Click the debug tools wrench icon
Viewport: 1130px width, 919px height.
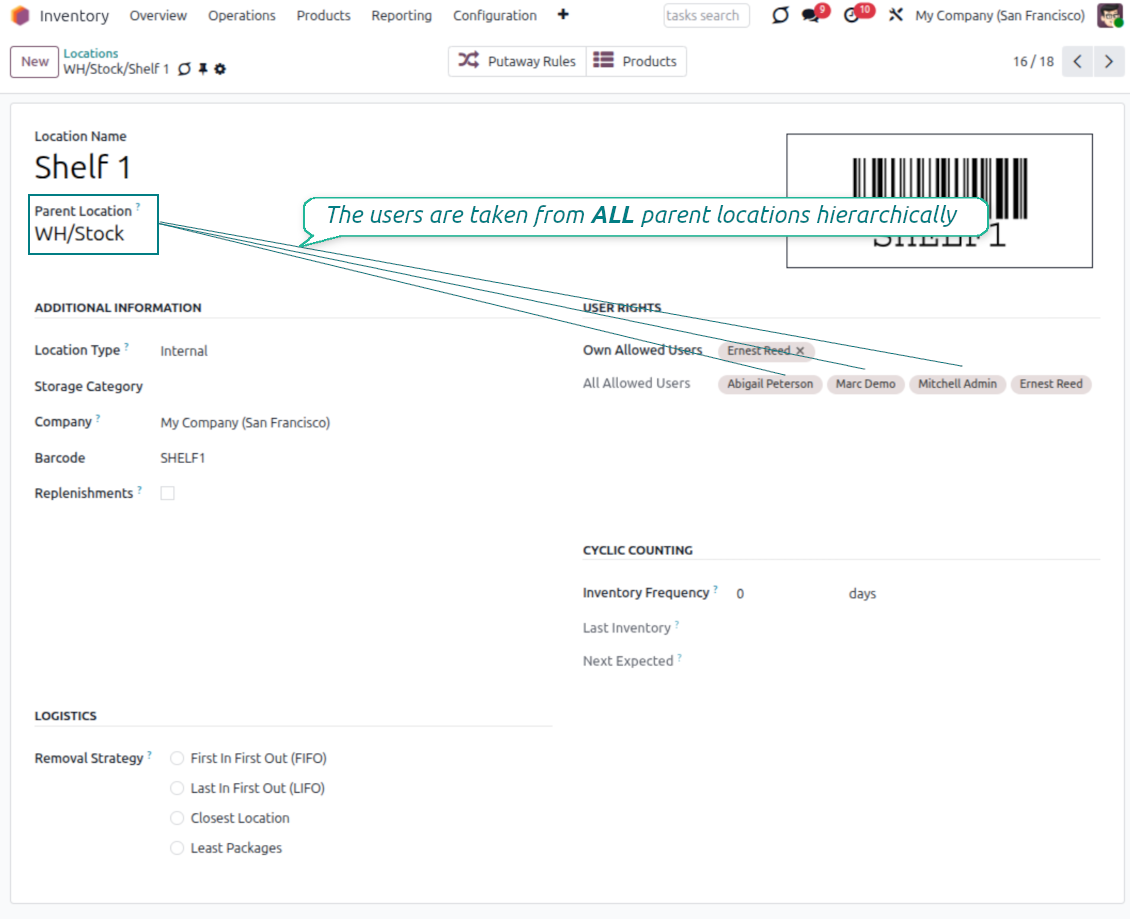click(896, 16)
